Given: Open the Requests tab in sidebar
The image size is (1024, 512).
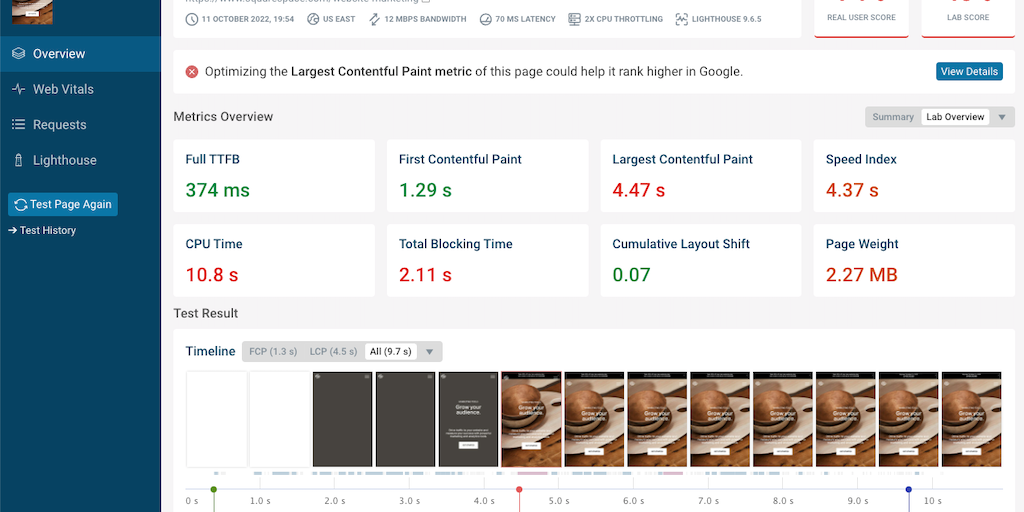Looking at the screenshot, I should point(60,125).
